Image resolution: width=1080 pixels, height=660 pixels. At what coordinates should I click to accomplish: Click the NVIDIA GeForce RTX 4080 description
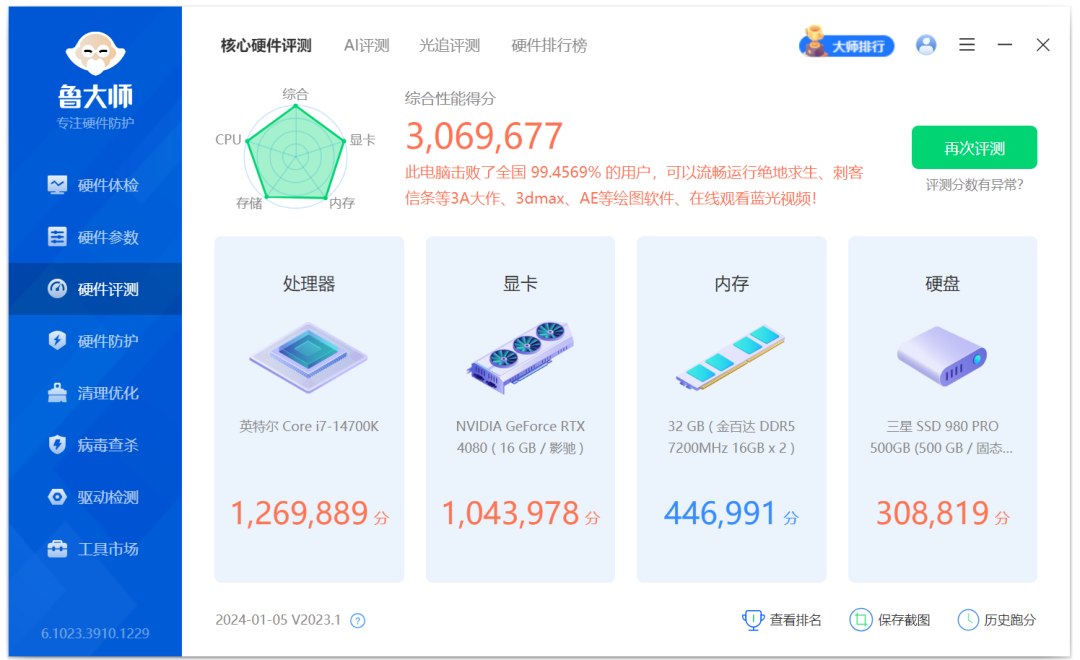pyautogui.click(x=520, y=437)
